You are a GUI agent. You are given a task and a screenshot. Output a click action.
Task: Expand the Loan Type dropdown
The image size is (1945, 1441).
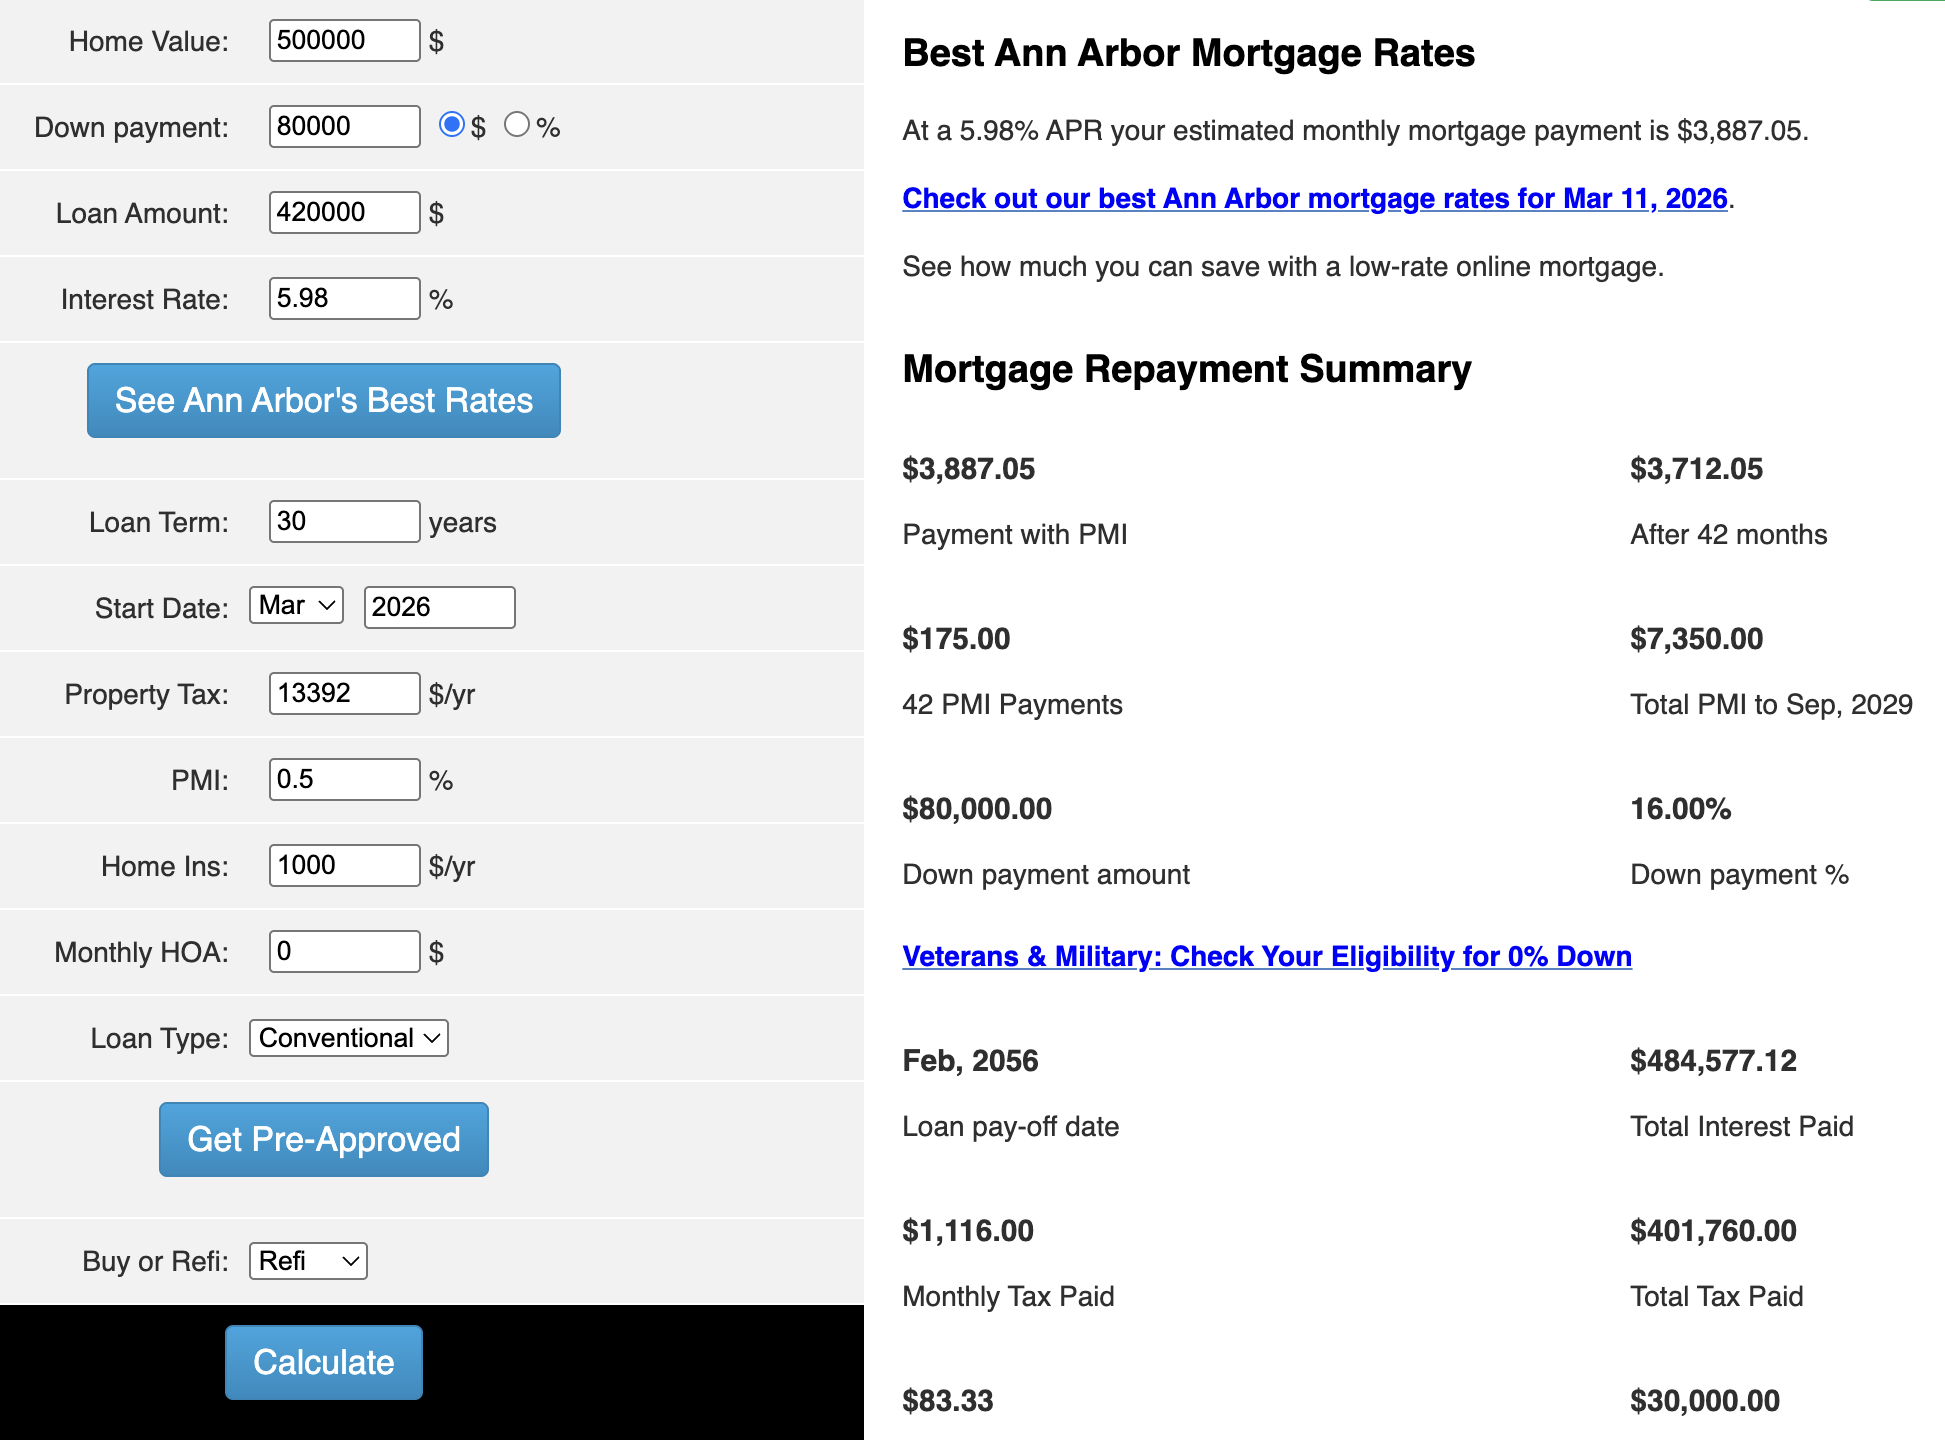click(x=348, y=1038)
